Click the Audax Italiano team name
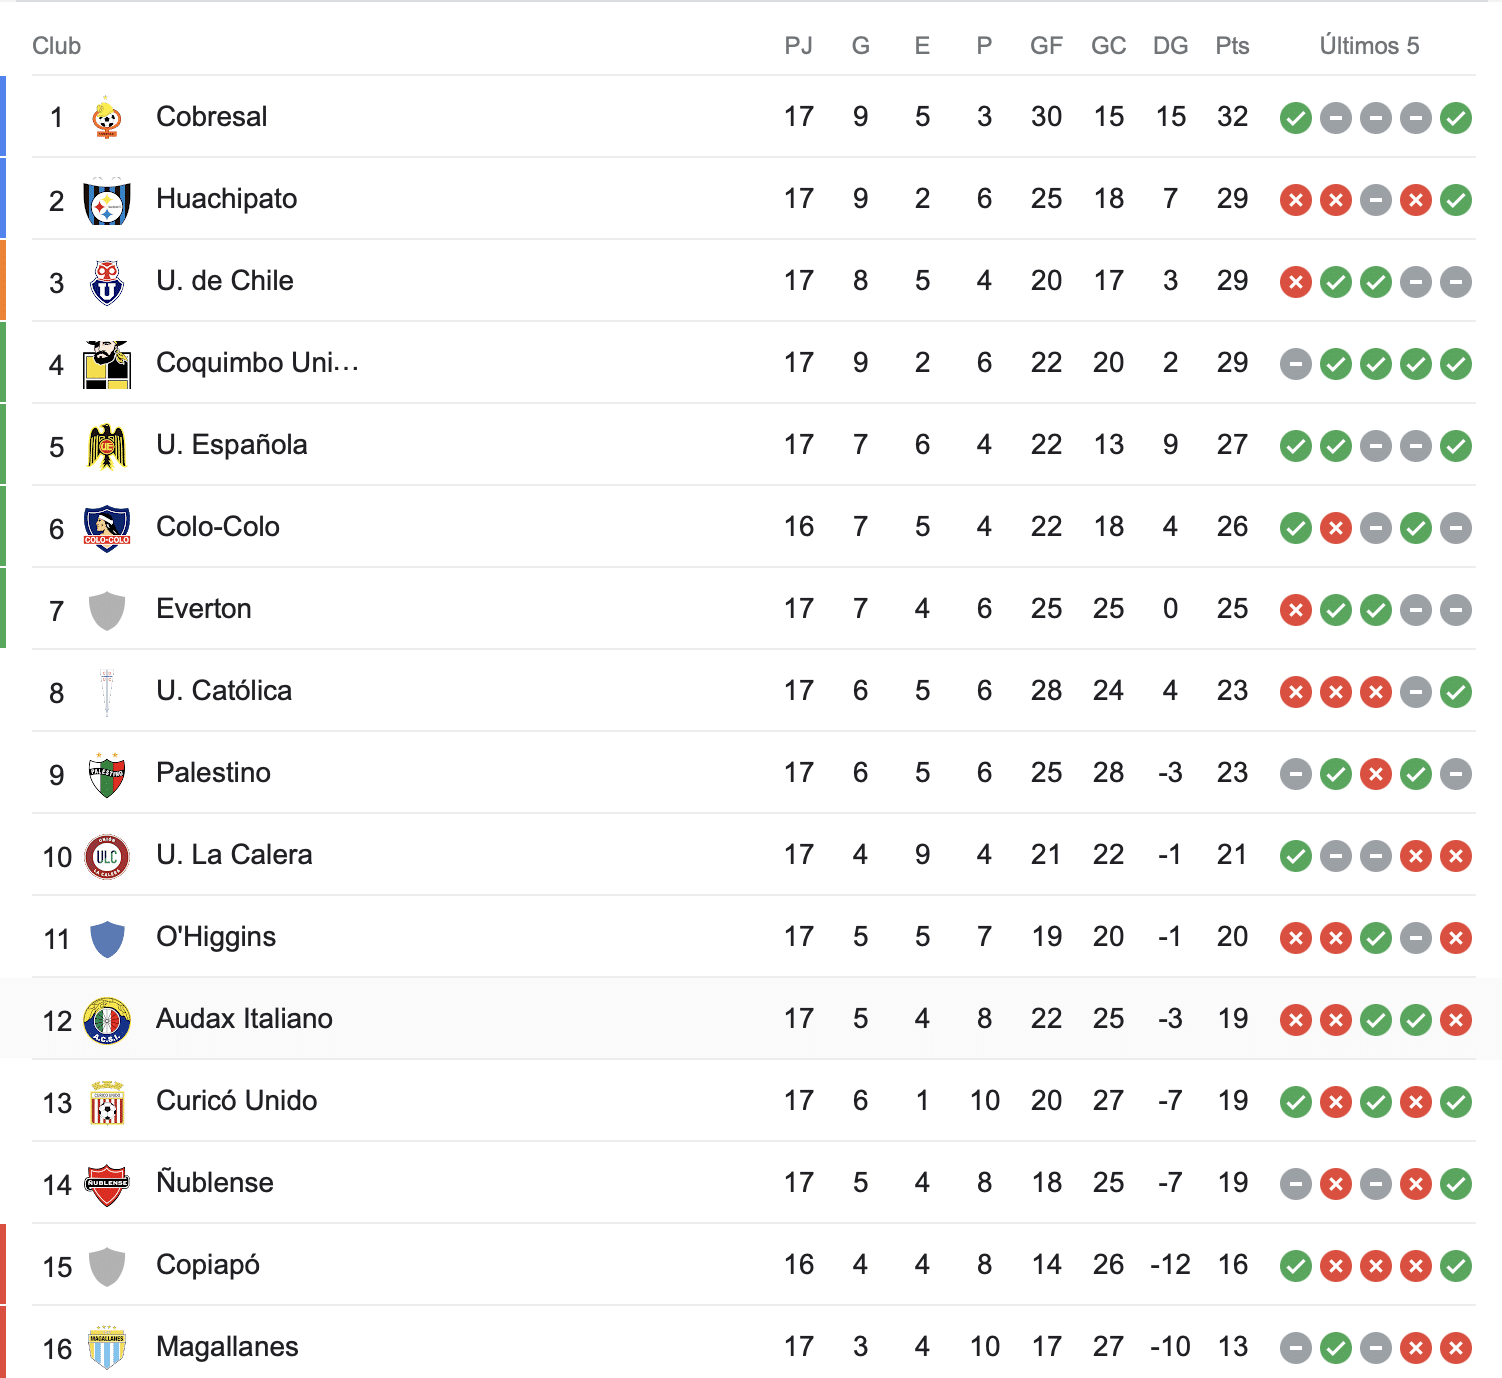Image resolution: width=1502 pixels, height=1378 pixels. [x=243, y=1019]
